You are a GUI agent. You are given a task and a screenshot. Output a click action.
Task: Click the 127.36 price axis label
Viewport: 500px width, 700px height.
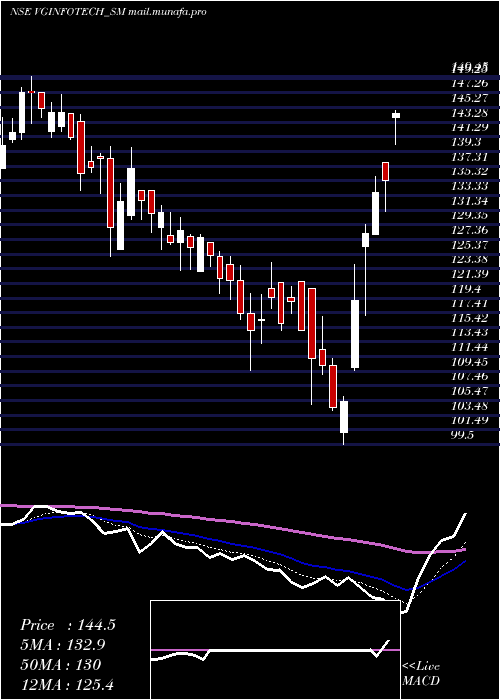(470, 230)
